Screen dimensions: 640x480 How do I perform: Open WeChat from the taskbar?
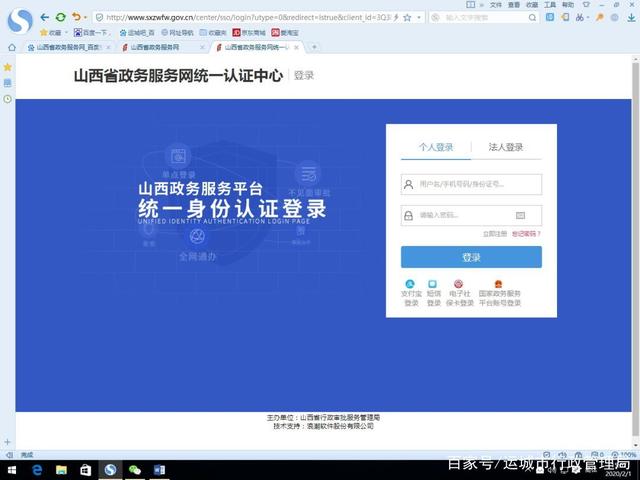point(134,469)
